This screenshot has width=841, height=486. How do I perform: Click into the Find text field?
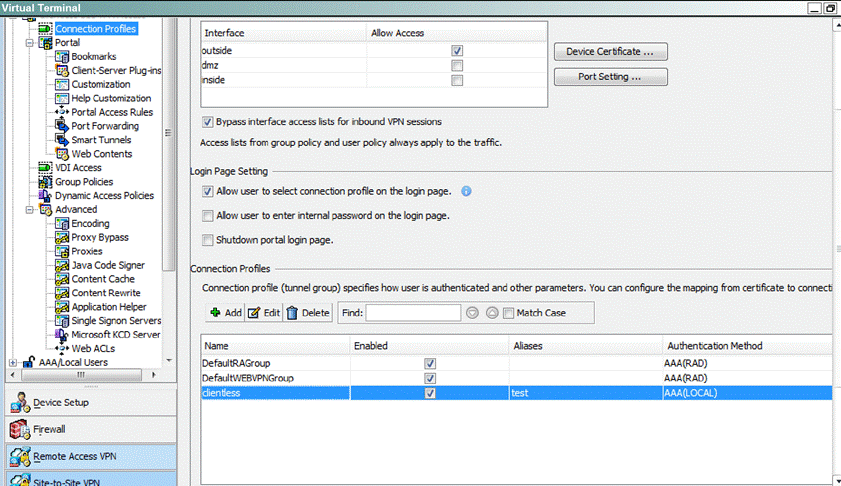coord(398,313)
